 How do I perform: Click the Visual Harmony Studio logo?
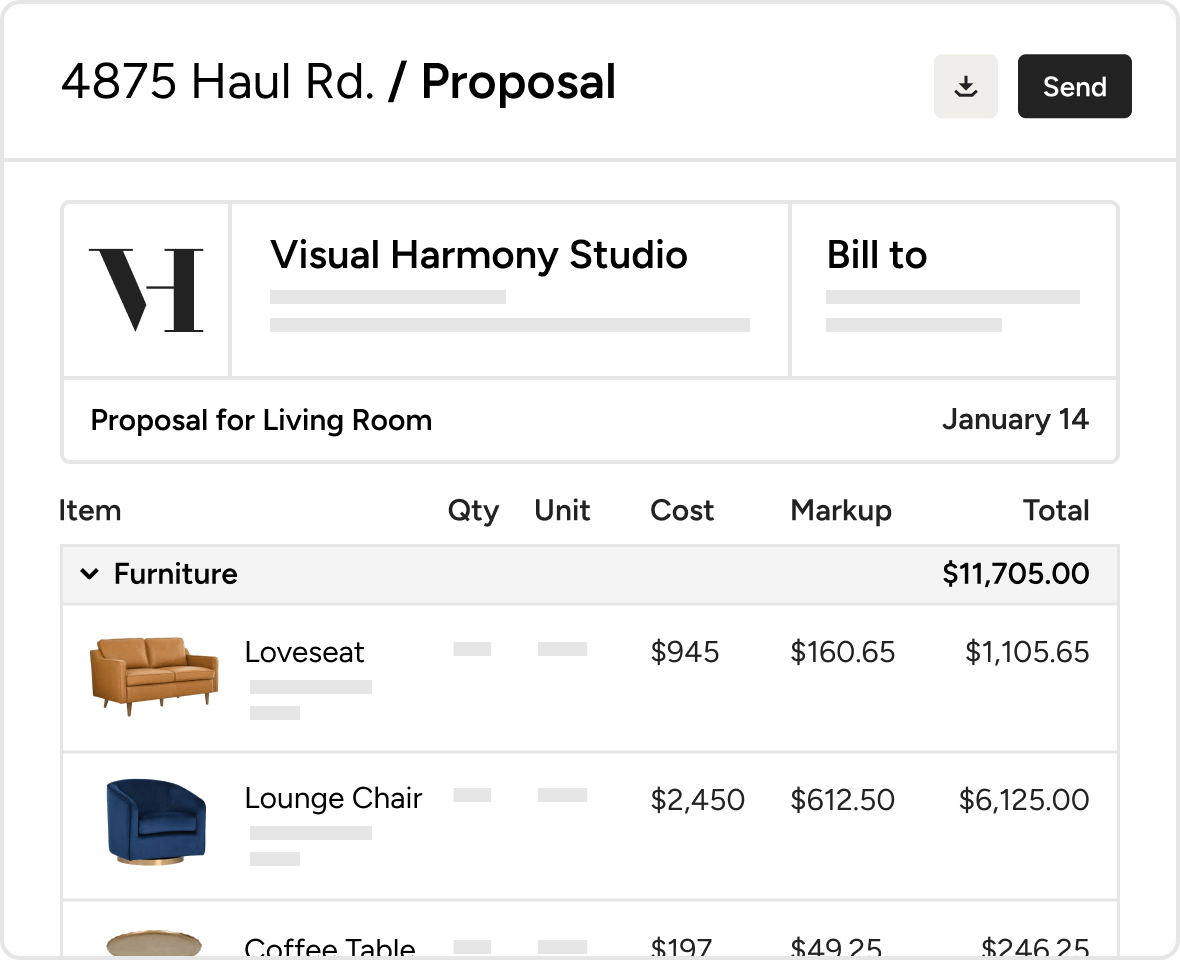click(146, 290)
